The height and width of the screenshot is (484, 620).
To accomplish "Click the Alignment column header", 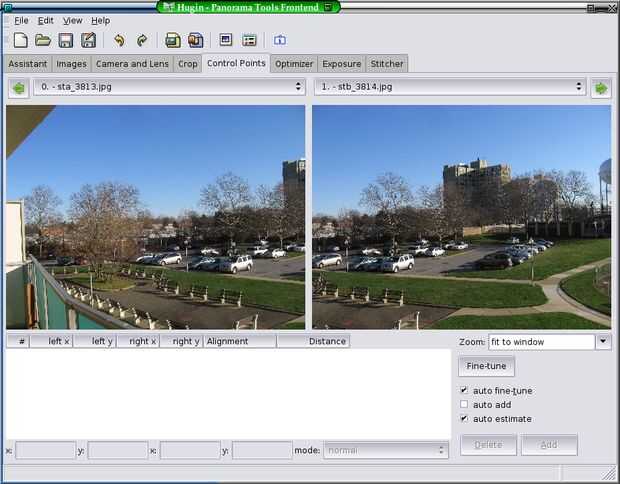I will pyautogui.click(x=240, y=341).
